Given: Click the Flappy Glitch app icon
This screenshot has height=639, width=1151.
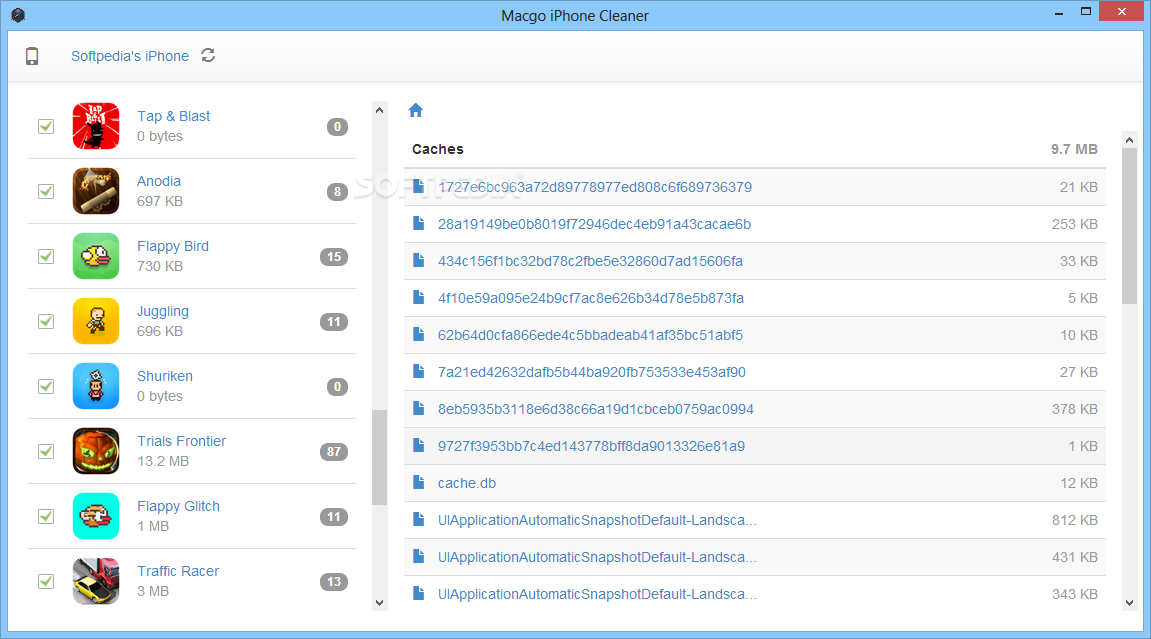Looking at the screenshot, I should [96, 516].
